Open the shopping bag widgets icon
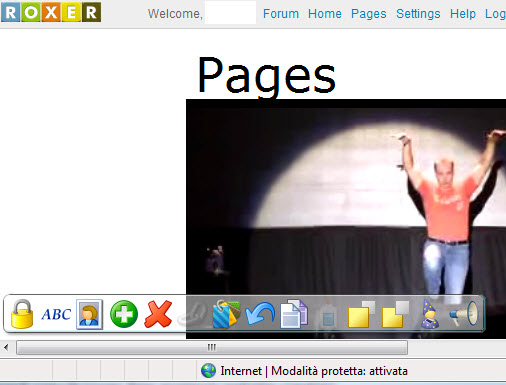The width and height of the screenshot is (506, 385). coord(226,314)
